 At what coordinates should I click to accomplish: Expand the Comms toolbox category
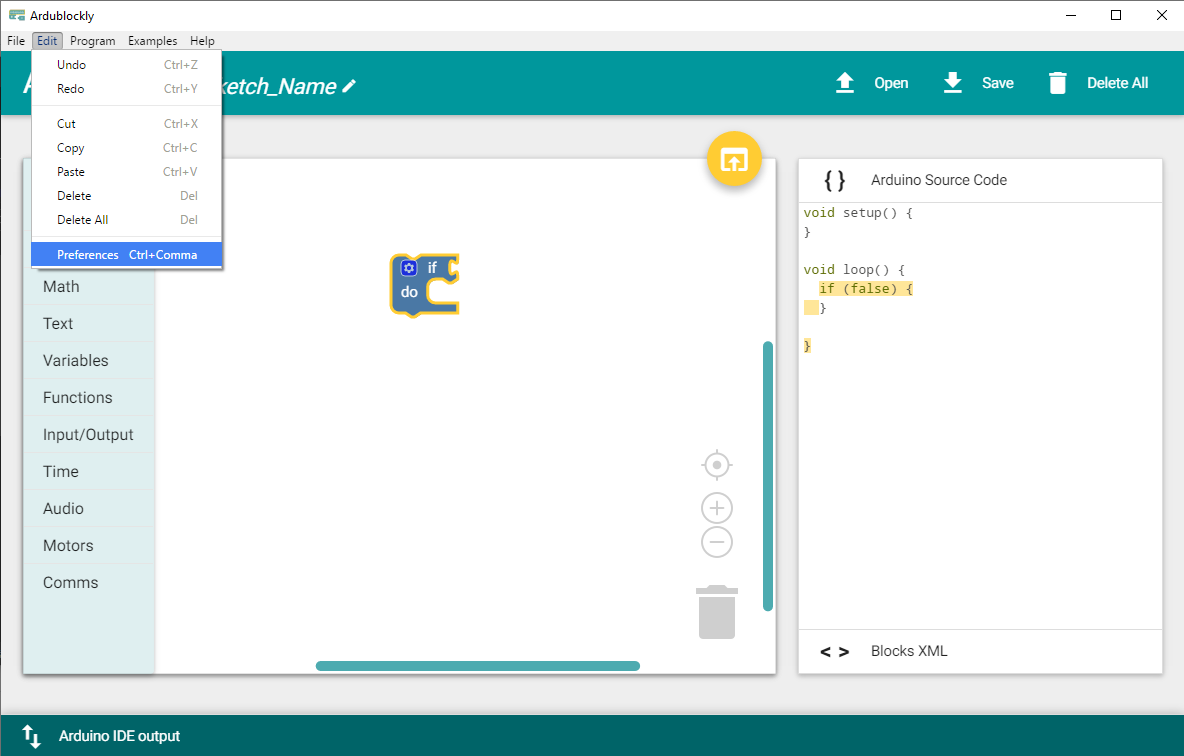tap(89, 583)
